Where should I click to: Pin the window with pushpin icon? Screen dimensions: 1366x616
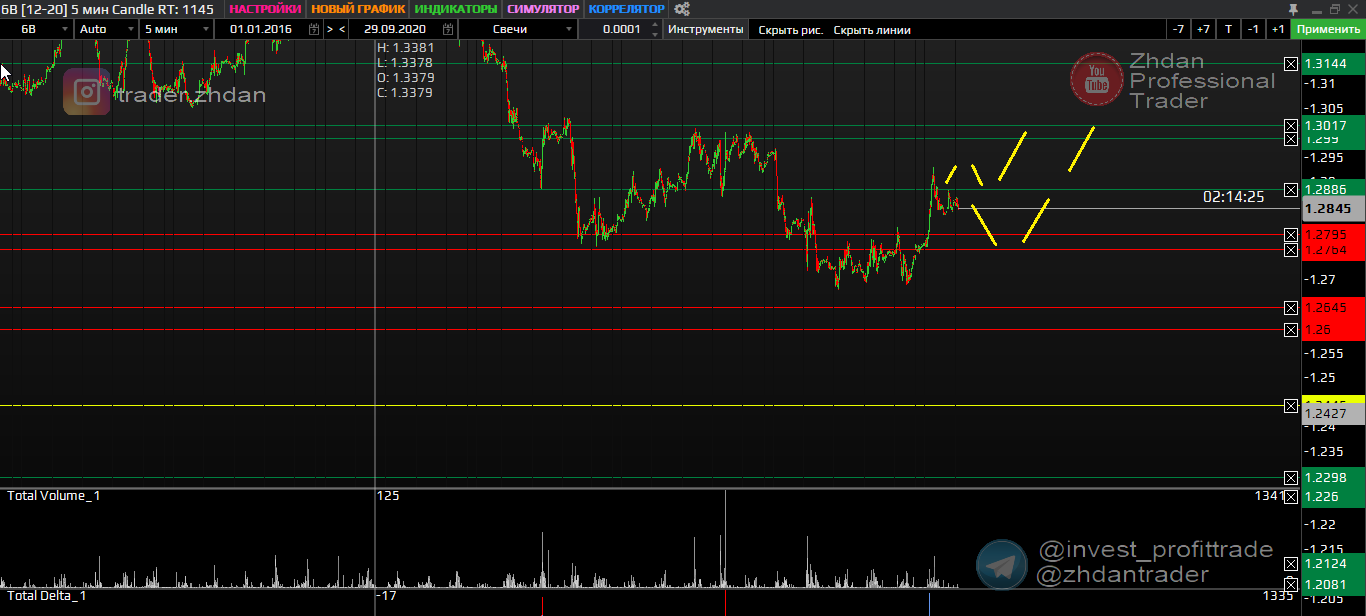[1293, 9]
